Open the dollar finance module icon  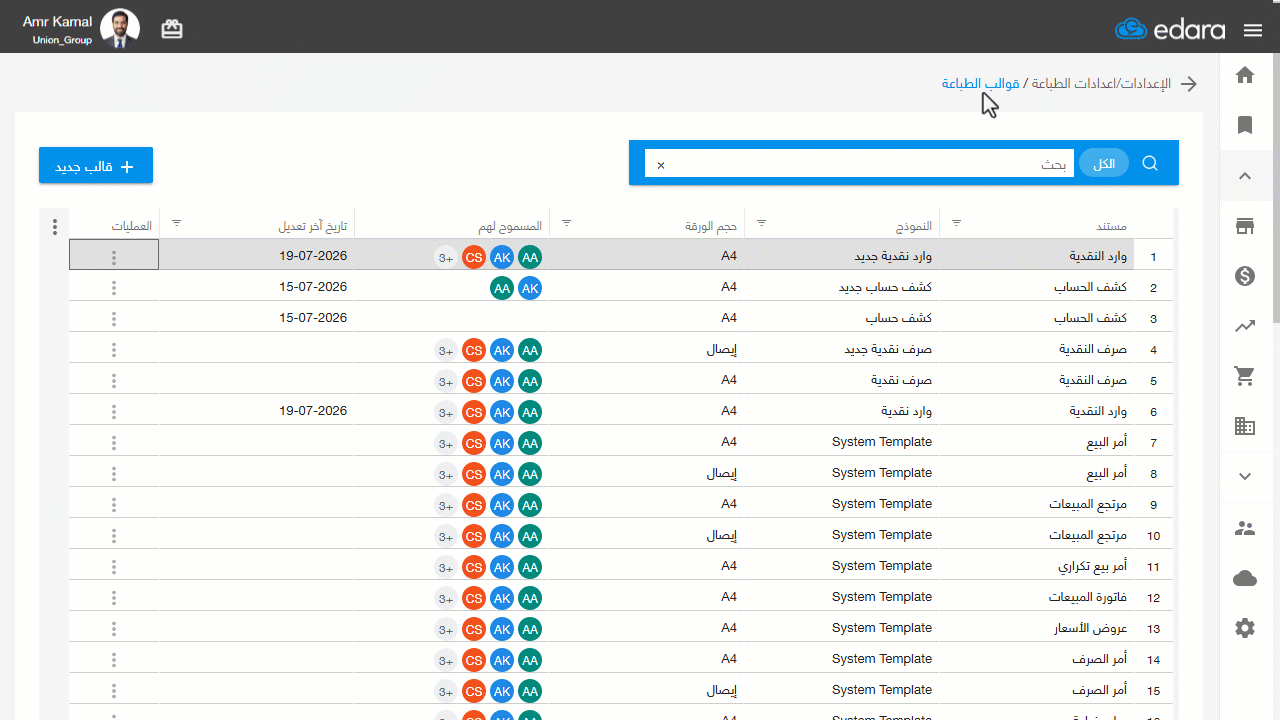click(x=1245, y=276)
